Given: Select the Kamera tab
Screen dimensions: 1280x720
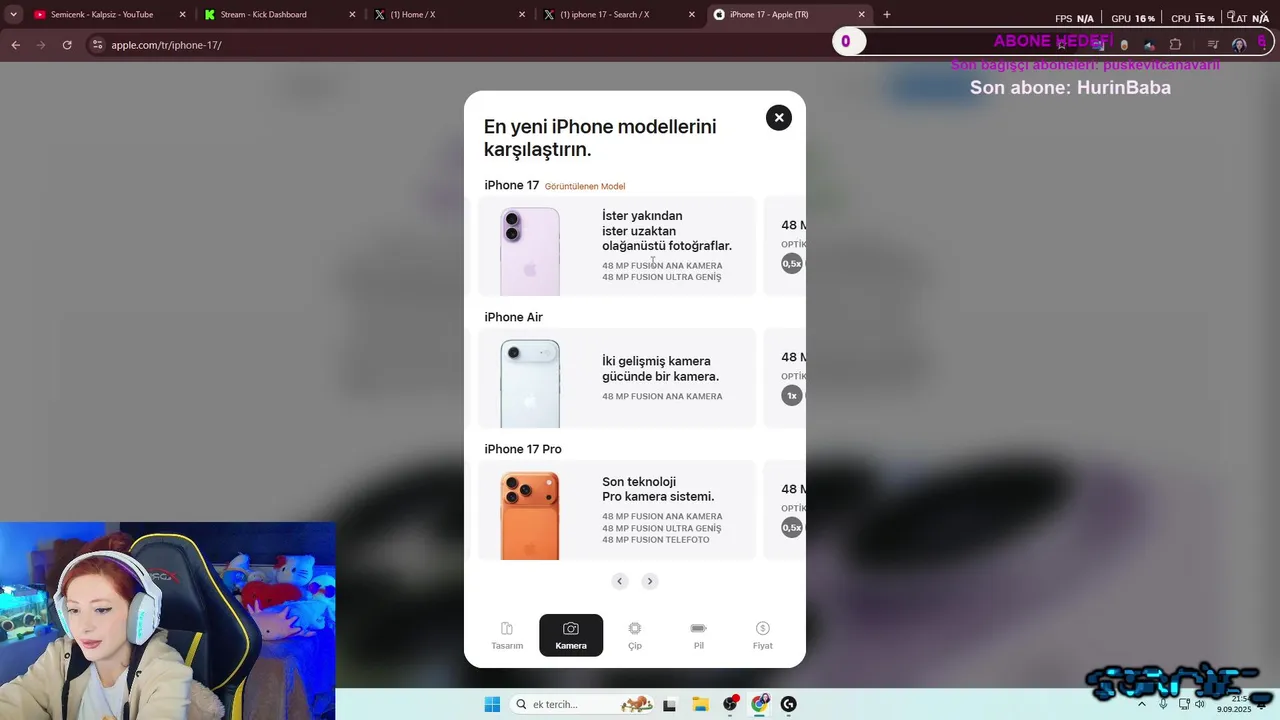Looking at the screenshot, I should point(571,635).
